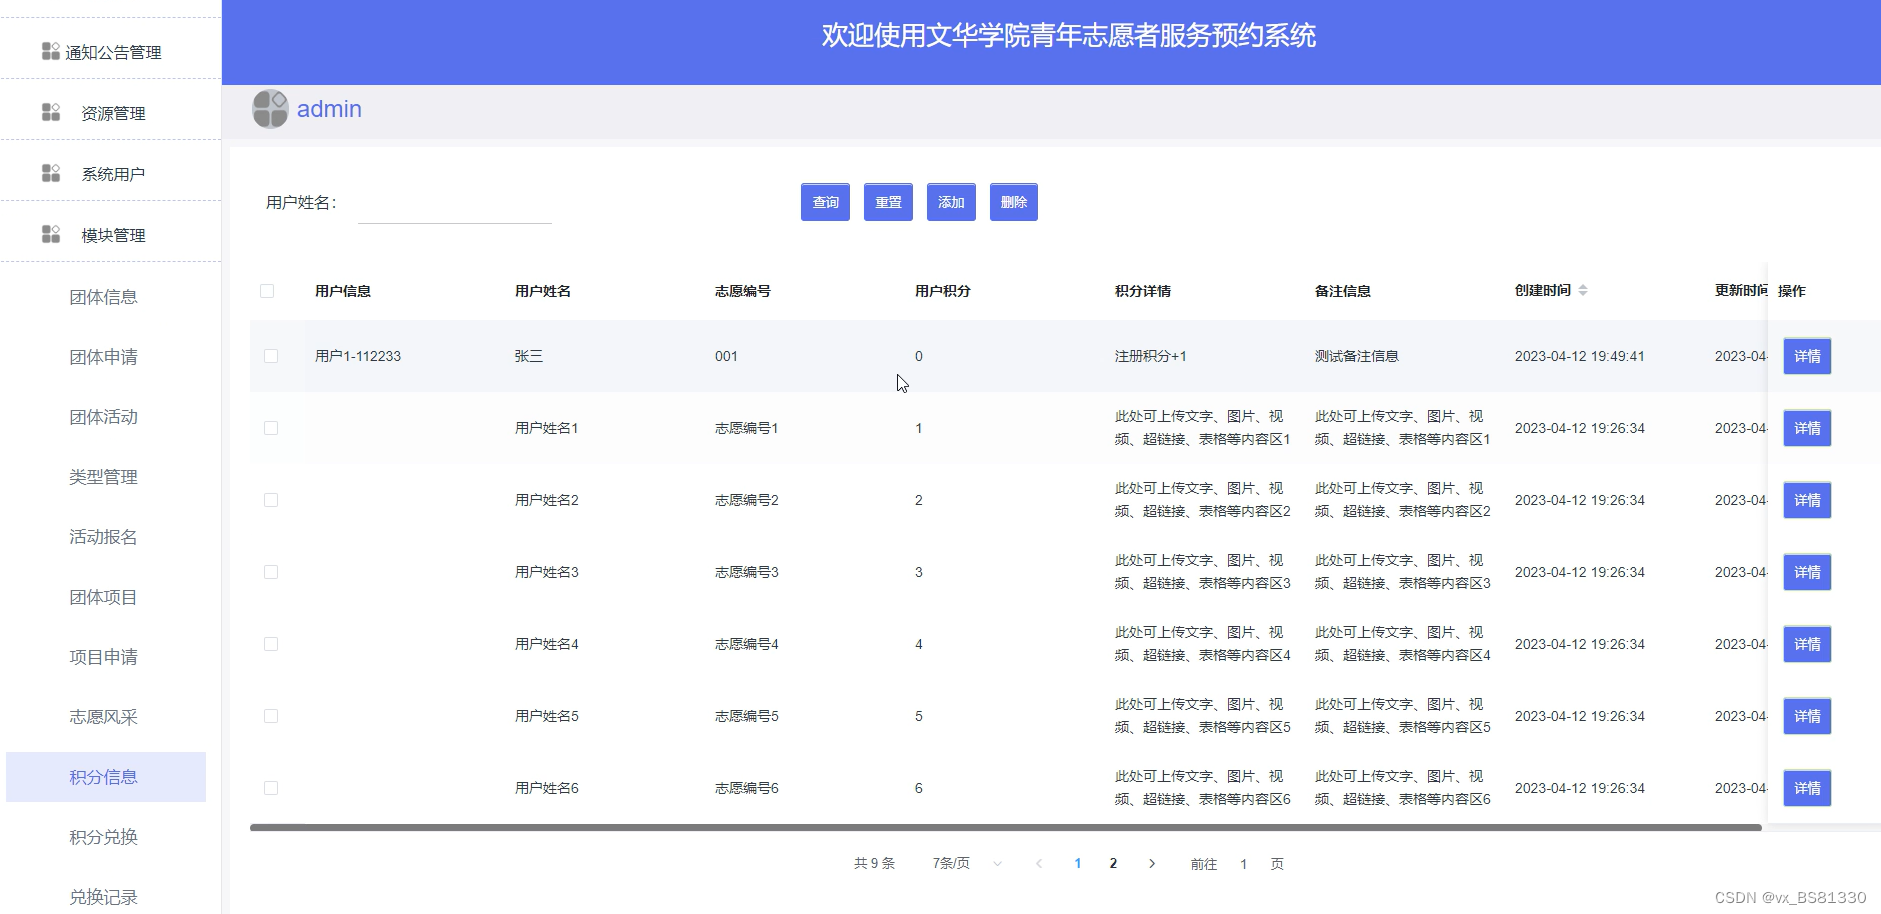This screenshot has height=914, width=1881.
Task: Check the row for 用户姓名2
Action: (271, 500)
